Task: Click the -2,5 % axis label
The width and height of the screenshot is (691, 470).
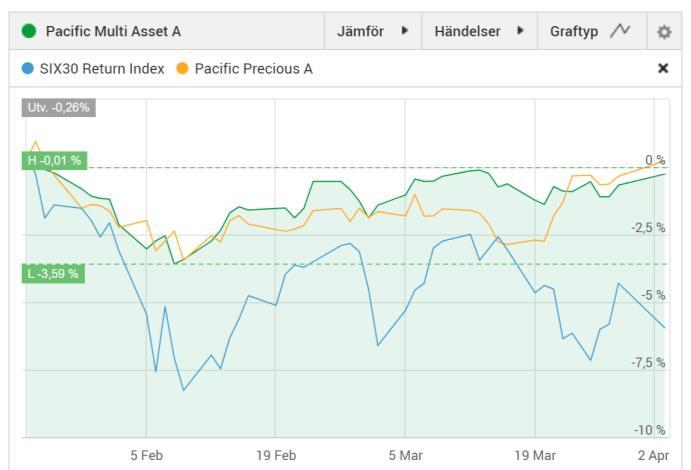Action: (x=648, y=228)
